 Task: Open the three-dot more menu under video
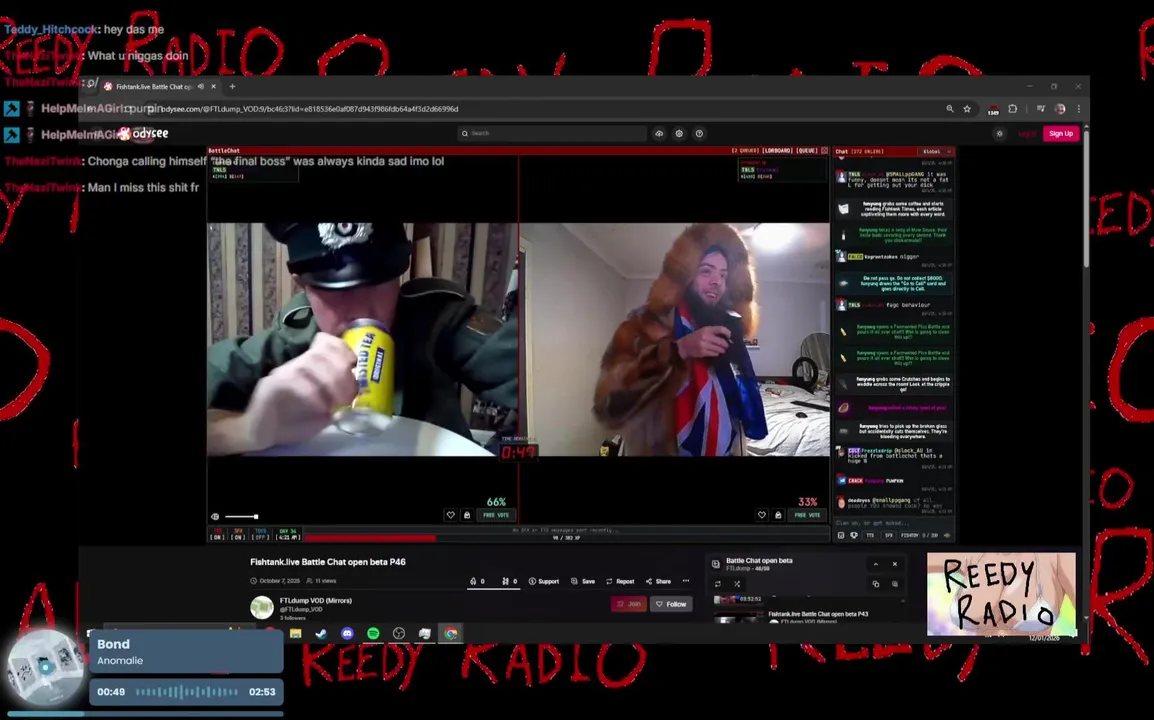pos(686,582)
